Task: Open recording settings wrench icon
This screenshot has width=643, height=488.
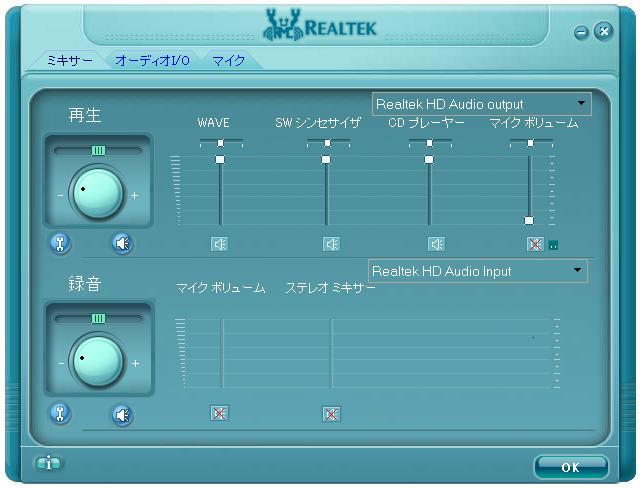Action: point(60,413)
